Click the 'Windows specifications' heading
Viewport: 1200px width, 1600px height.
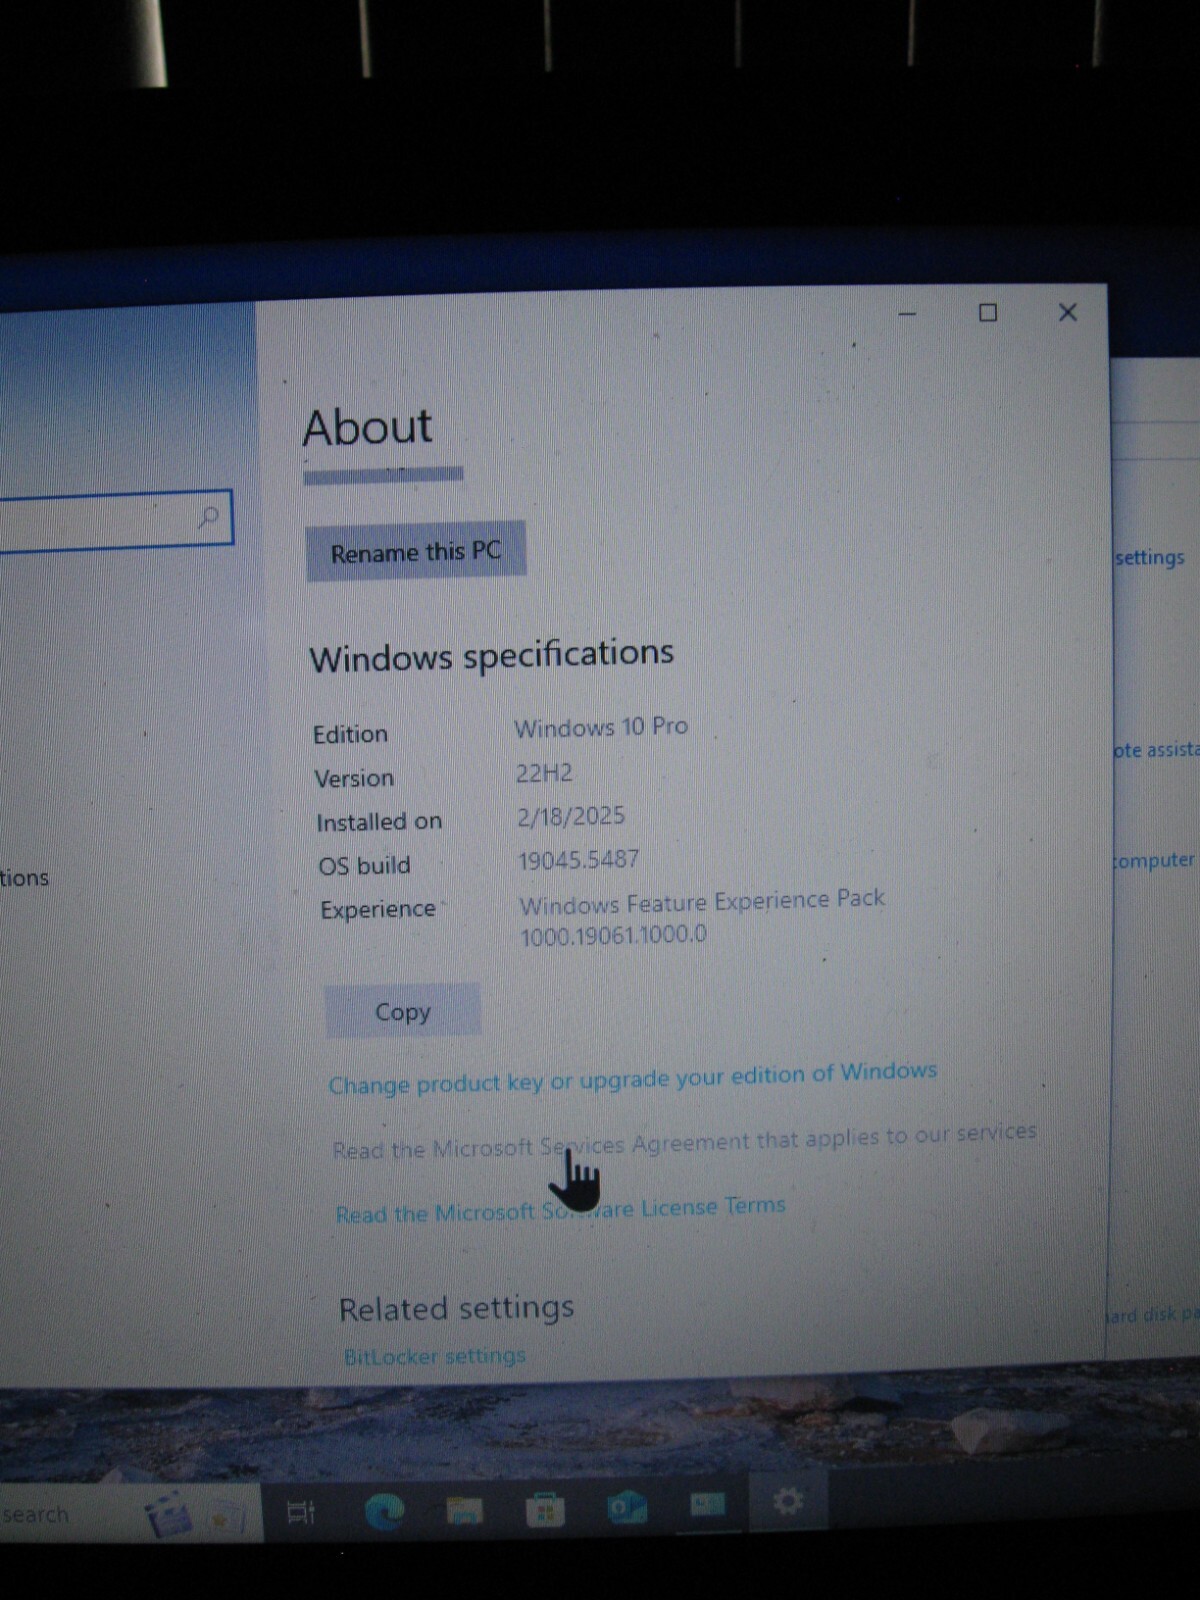pyautogui.click(x=492, y=656)
